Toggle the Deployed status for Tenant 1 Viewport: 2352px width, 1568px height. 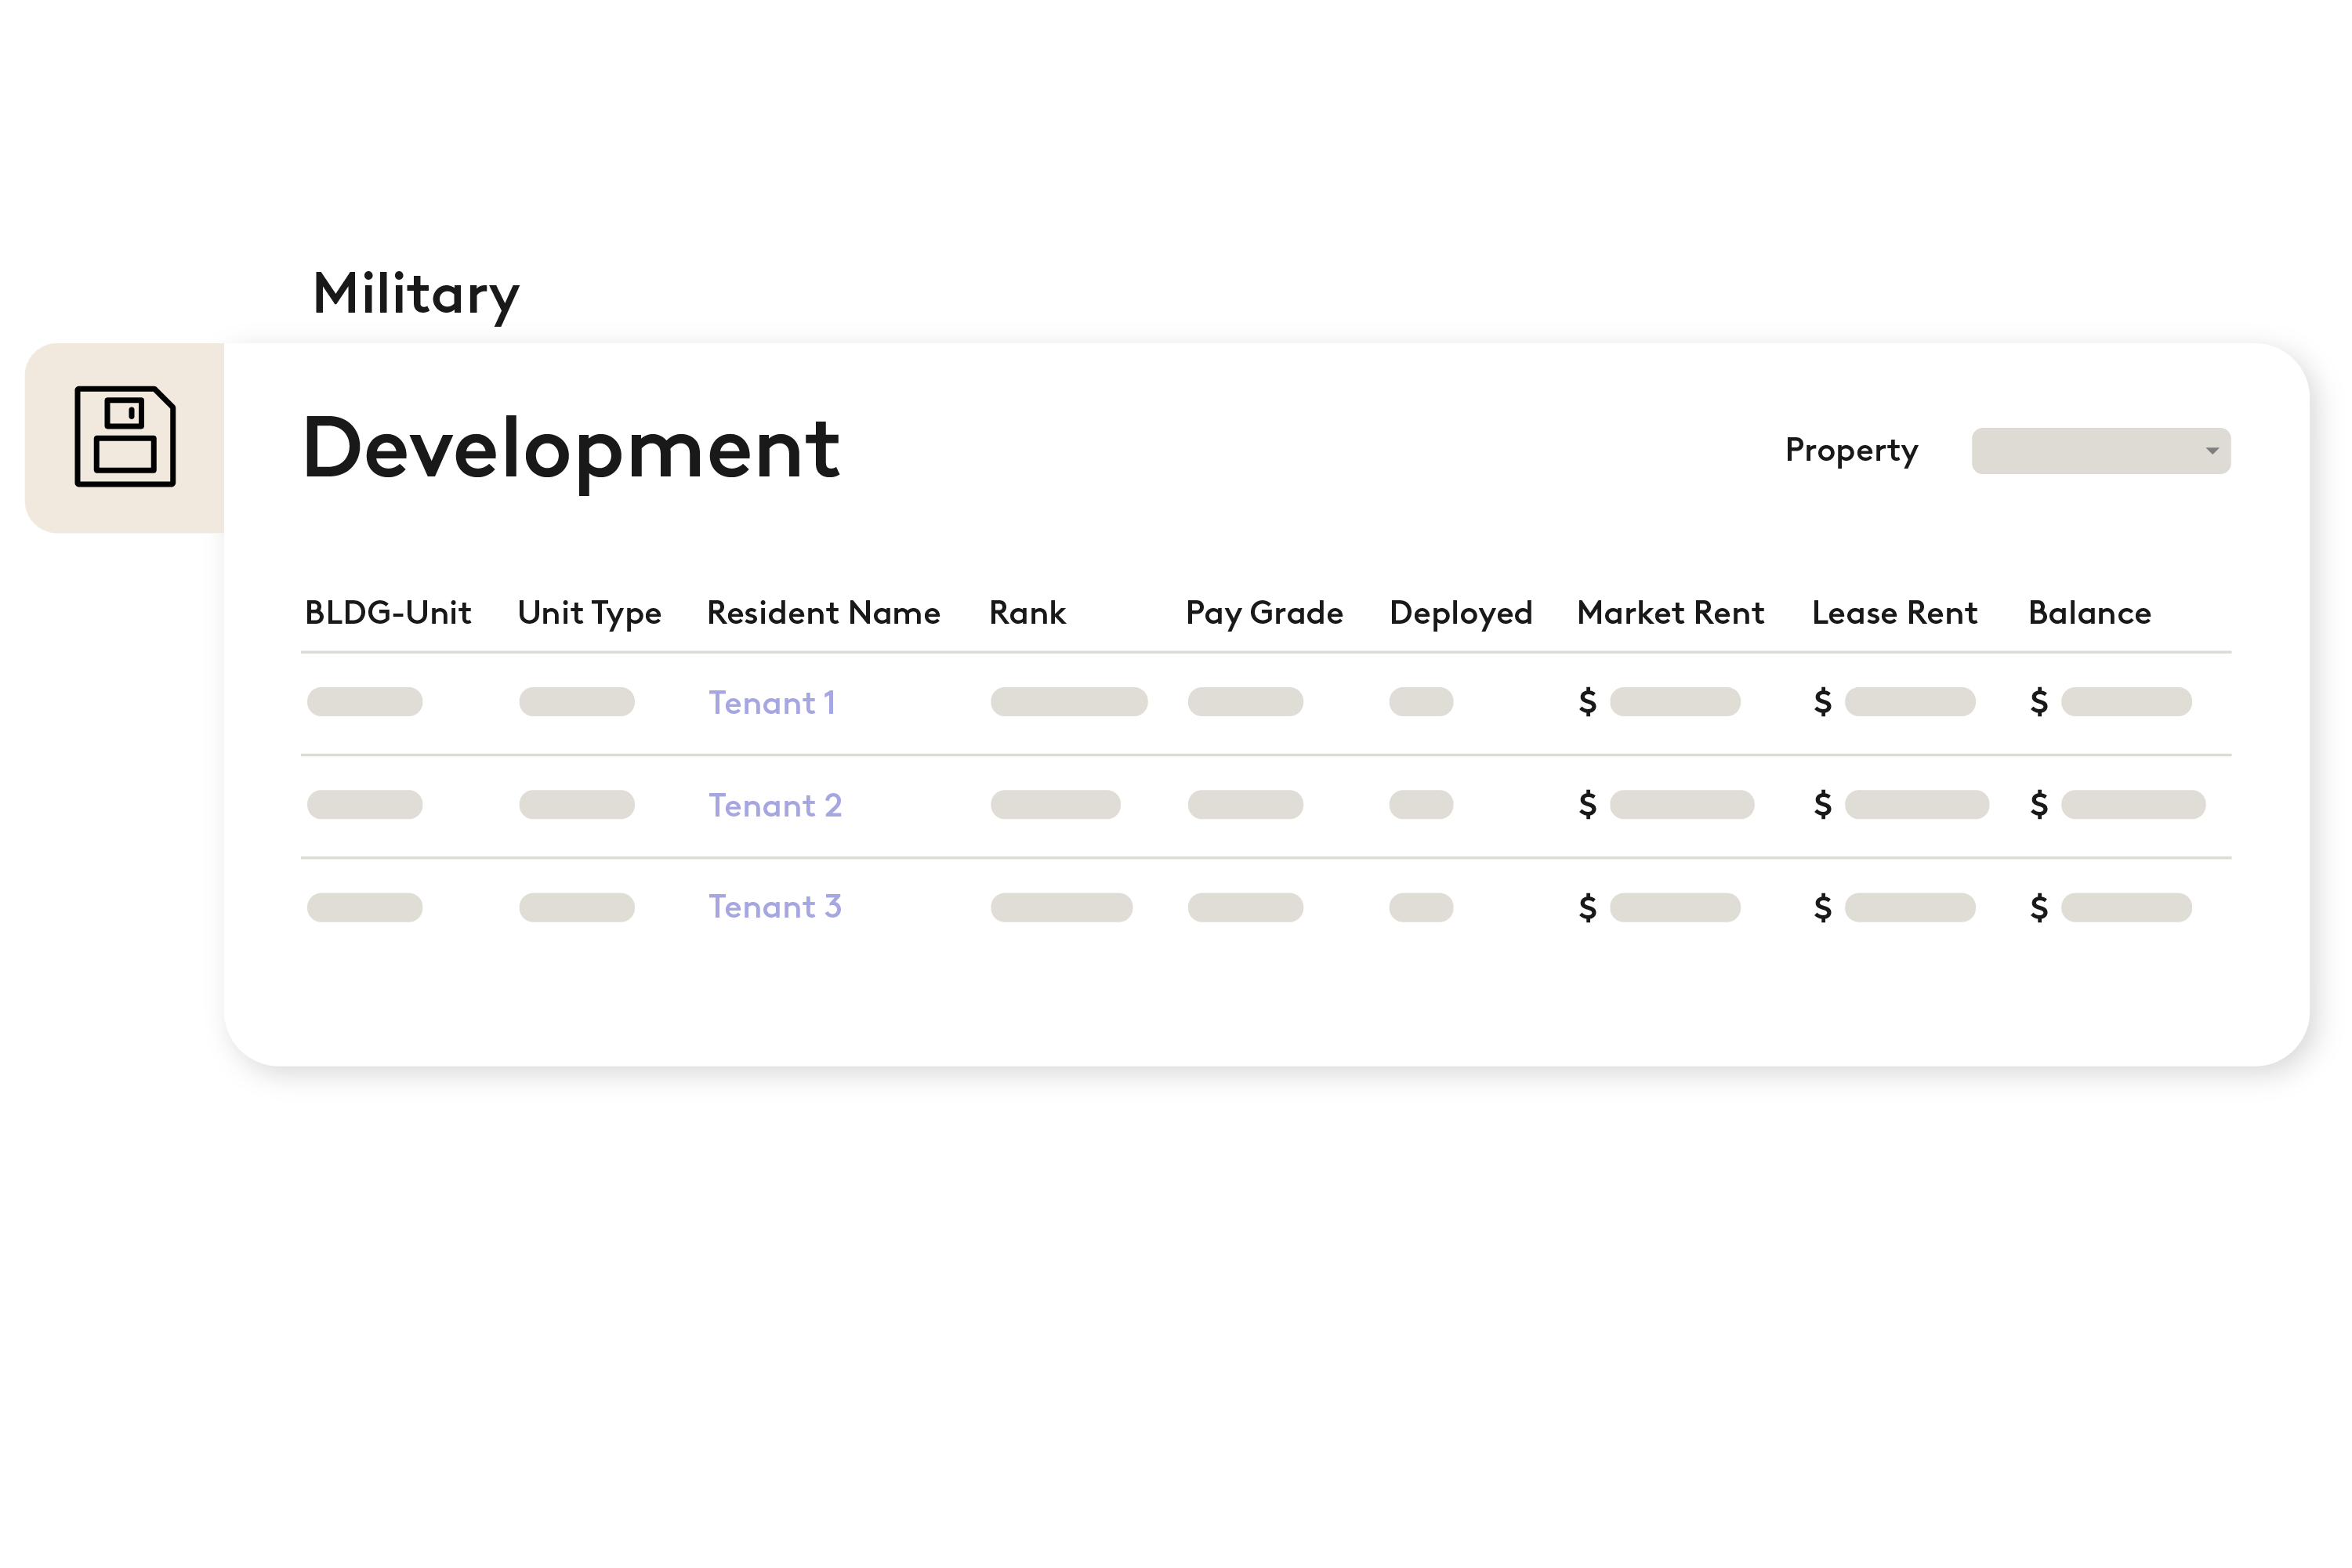pyautogui.click(x=1421, y=703)
